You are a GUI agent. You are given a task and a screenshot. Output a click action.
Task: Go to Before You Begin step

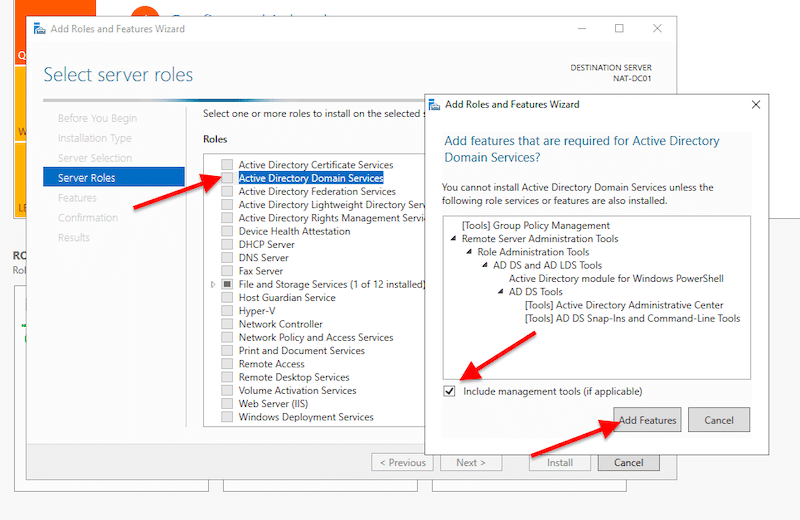[97, 118]
